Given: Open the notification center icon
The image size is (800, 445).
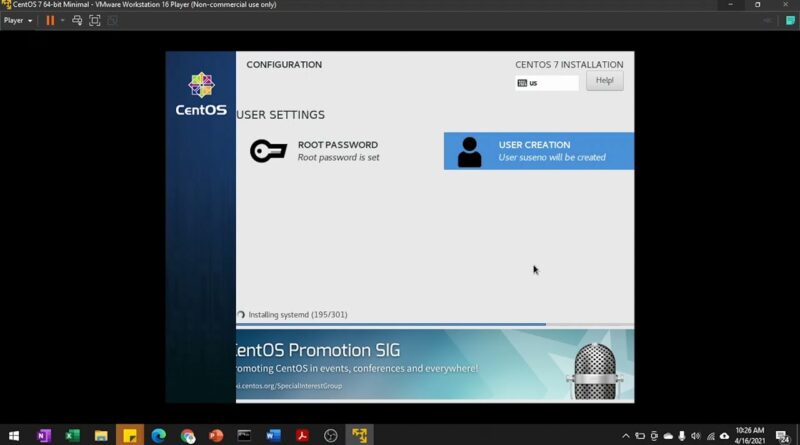Looking at the screenshot, I should point(782,436).
